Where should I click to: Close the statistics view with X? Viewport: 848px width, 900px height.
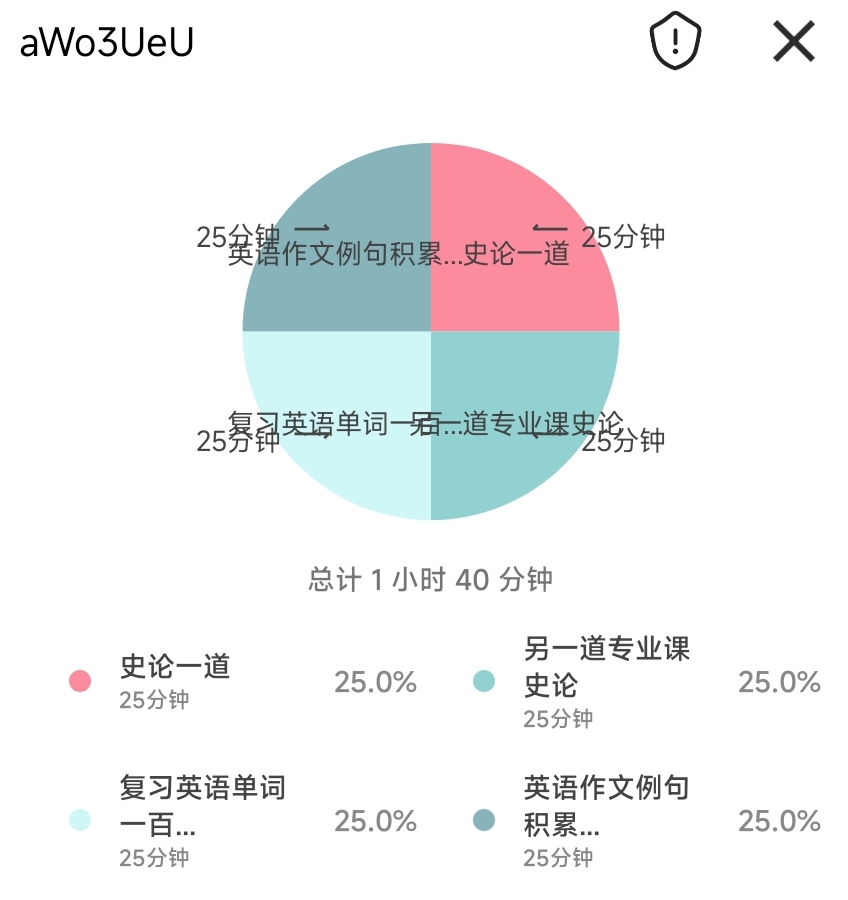coord(794,42)
